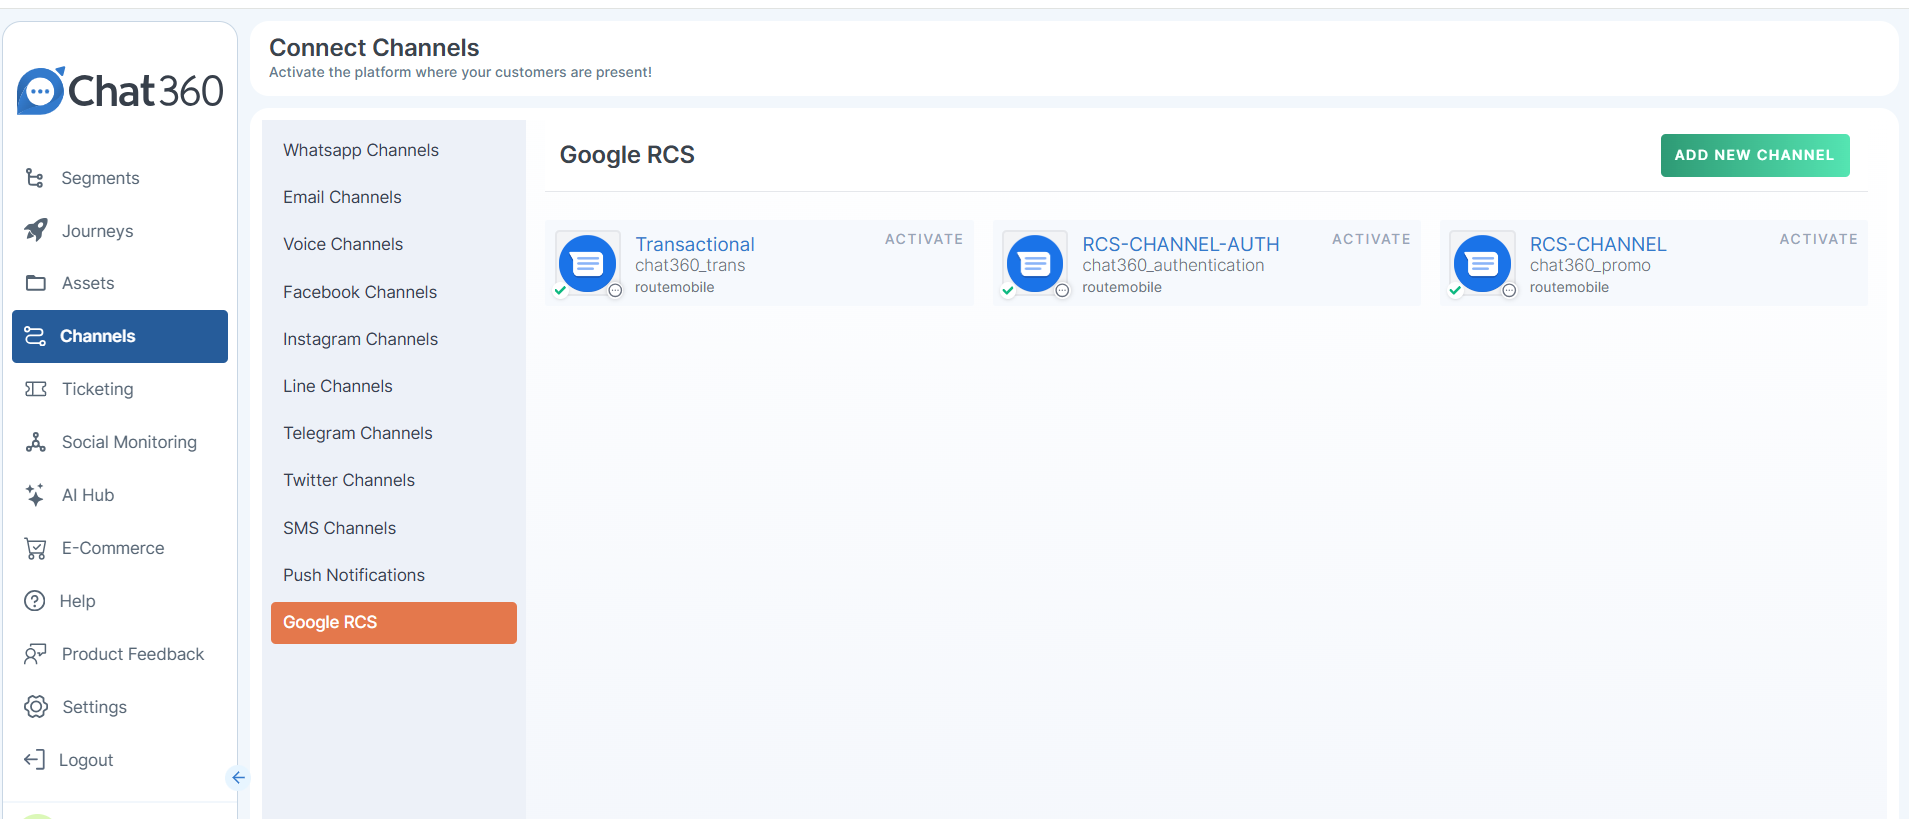Click the Product Feedback icon
The width and height of the screenshot is (1909, 819).
35,654
